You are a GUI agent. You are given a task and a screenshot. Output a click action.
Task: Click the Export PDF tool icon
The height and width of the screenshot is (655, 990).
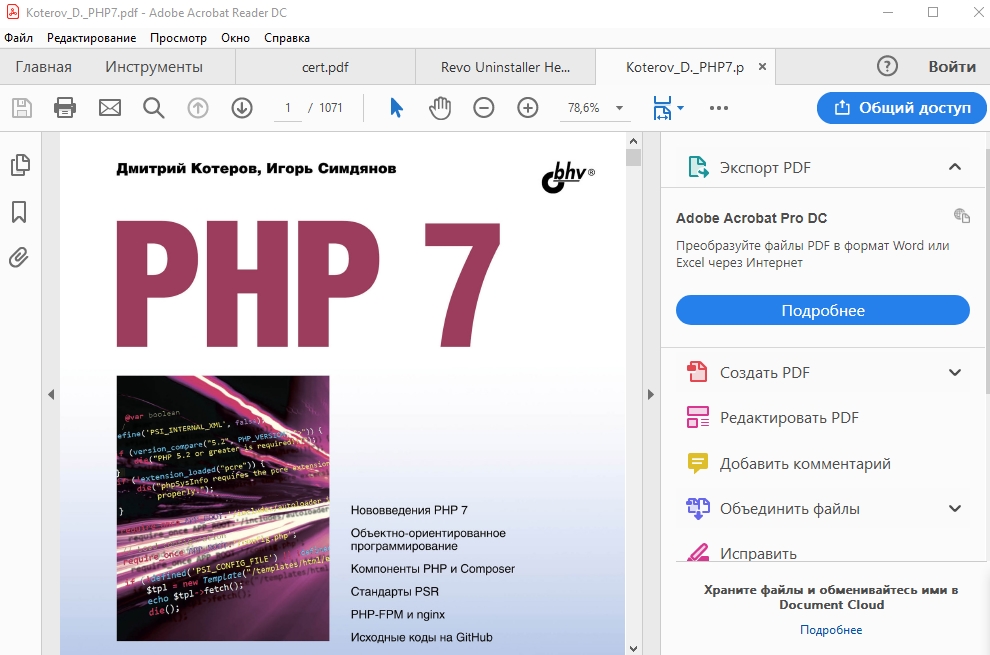pos(698,167)
